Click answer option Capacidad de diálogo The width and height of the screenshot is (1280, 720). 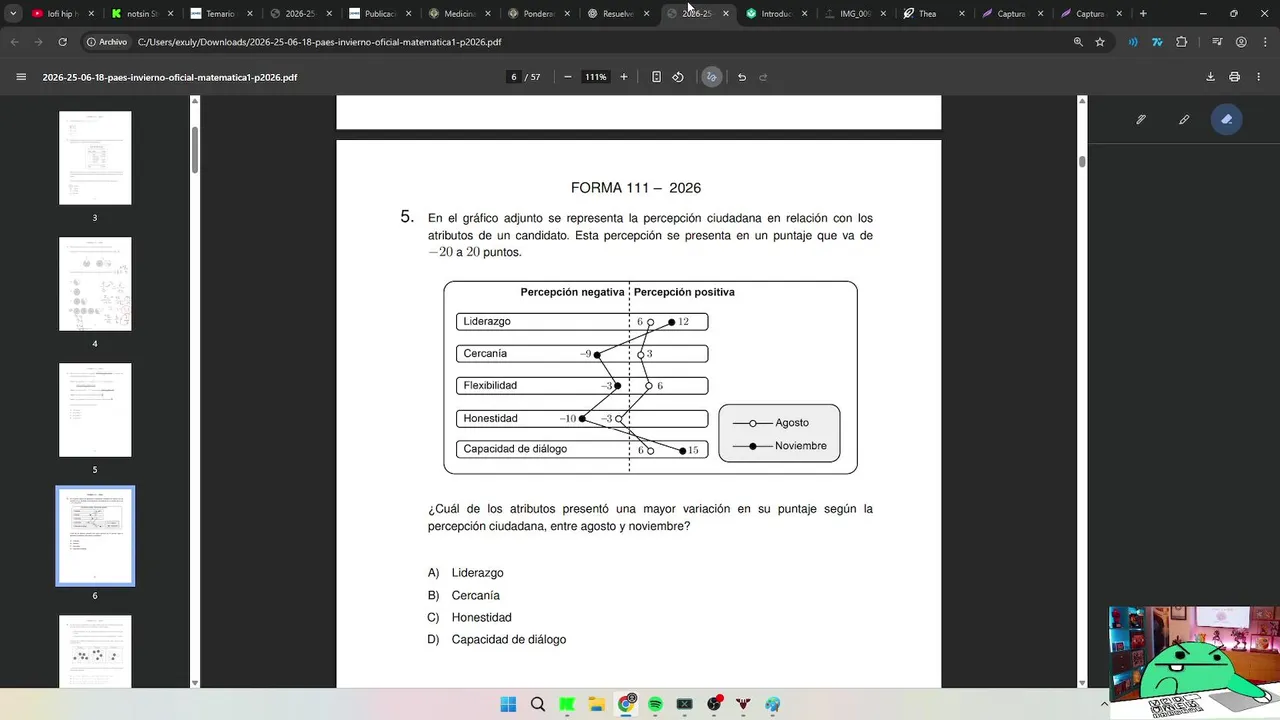[508, 639]
